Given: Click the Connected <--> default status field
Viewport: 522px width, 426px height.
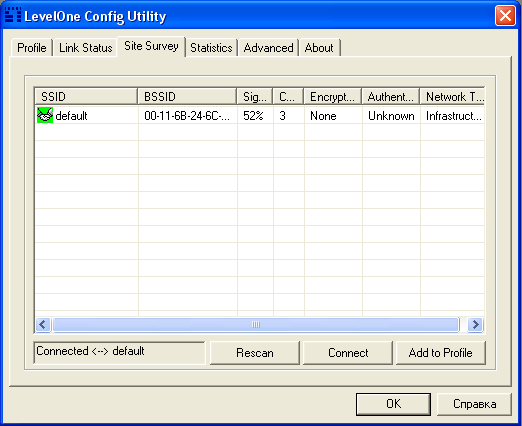Looking at the screenshot, I should coord(119,353).
